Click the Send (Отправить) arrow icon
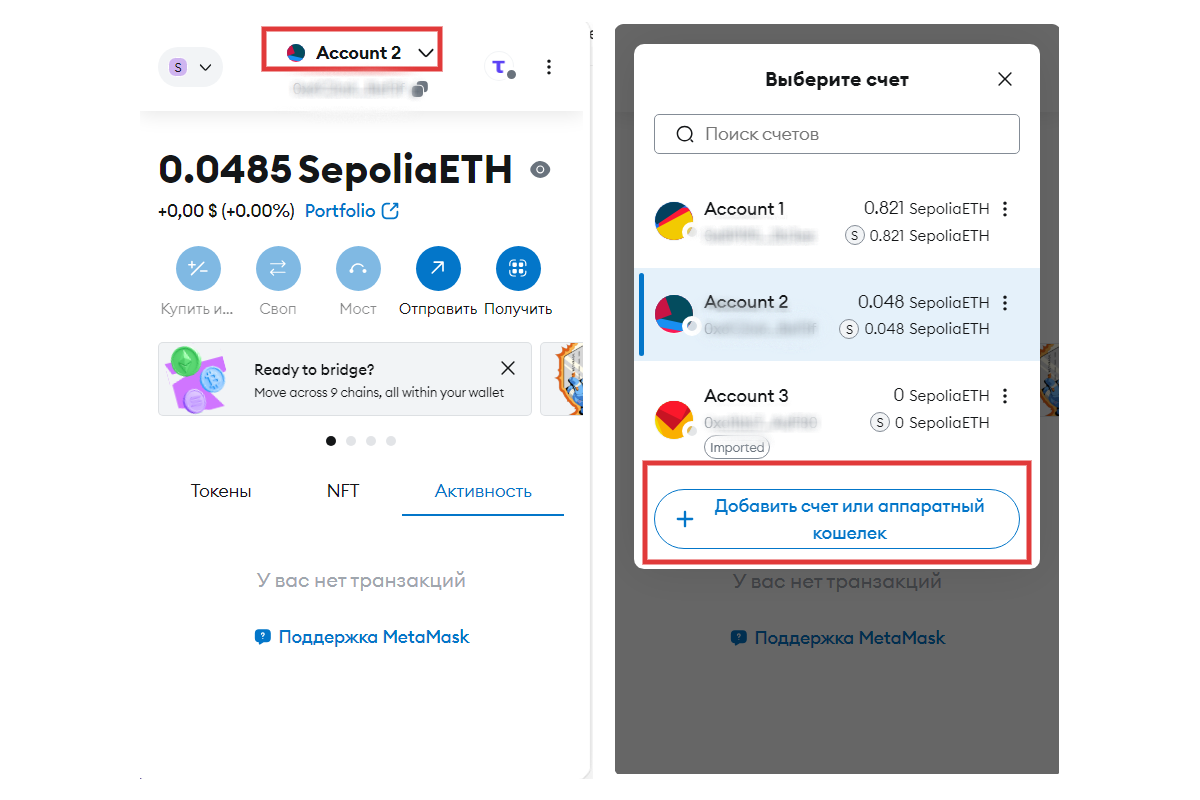The width and height of the screenshot is (1200, 800). pos(438,268)
